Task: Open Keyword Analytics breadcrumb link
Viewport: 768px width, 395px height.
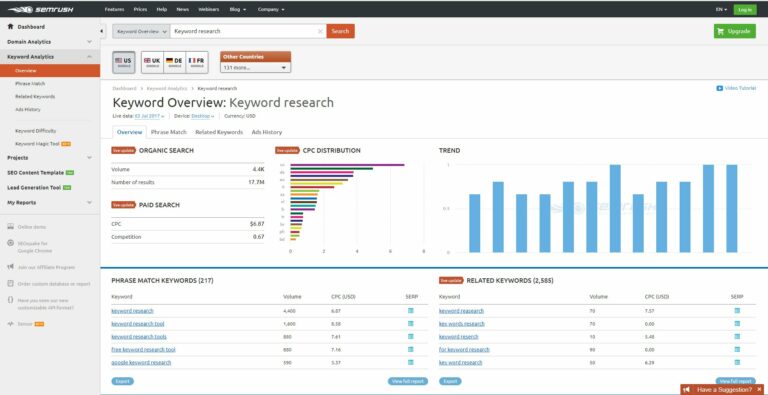Action: 167,89
